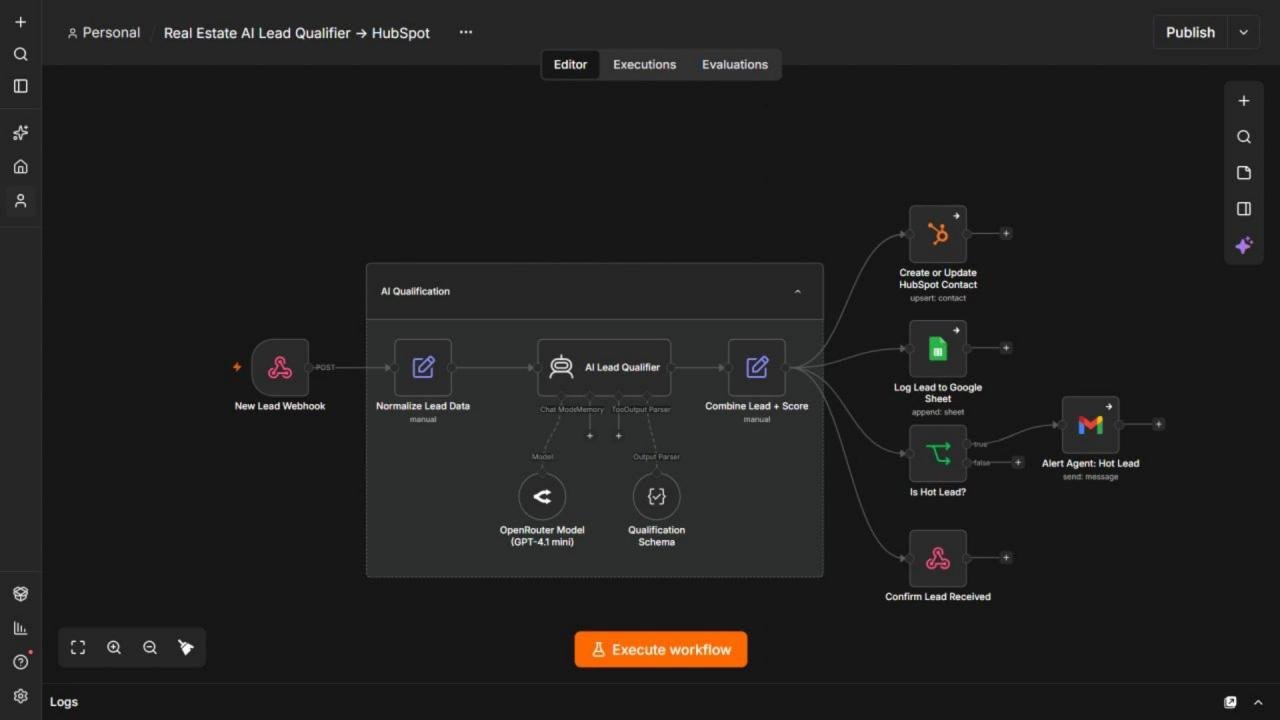Toggle the right side panel view

click(1244, 209)
